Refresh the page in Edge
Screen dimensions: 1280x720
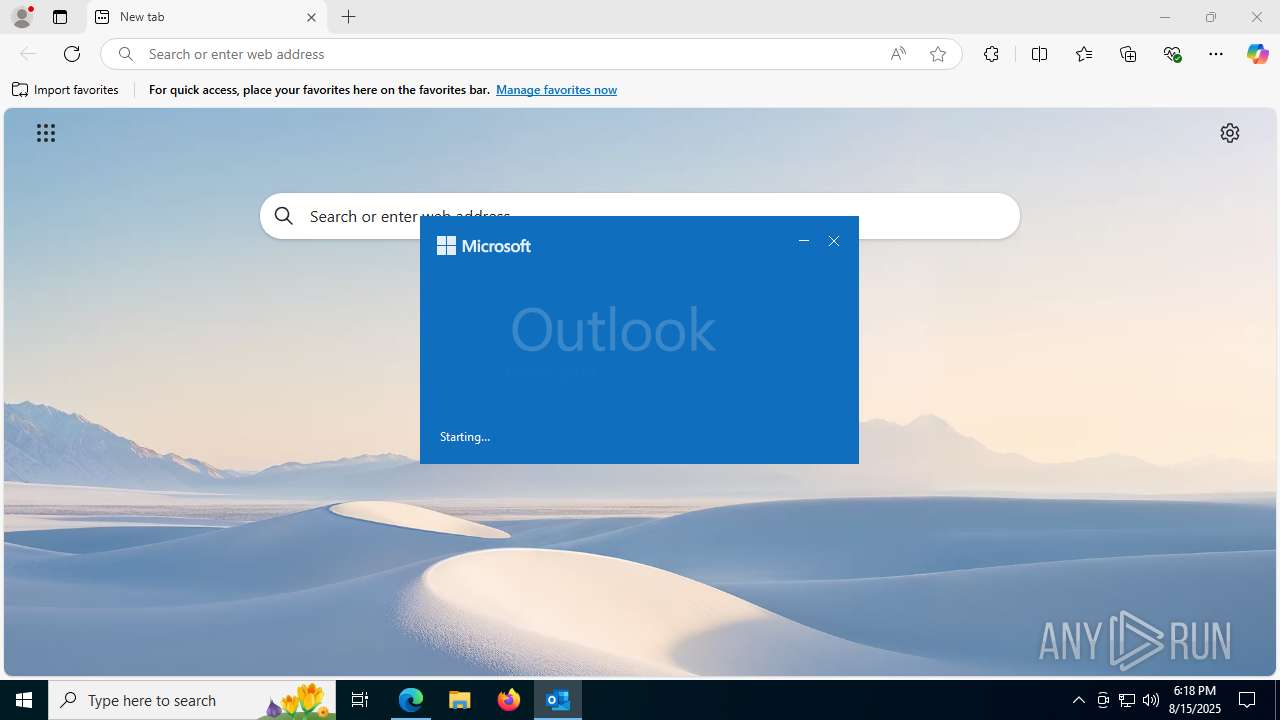72,54
